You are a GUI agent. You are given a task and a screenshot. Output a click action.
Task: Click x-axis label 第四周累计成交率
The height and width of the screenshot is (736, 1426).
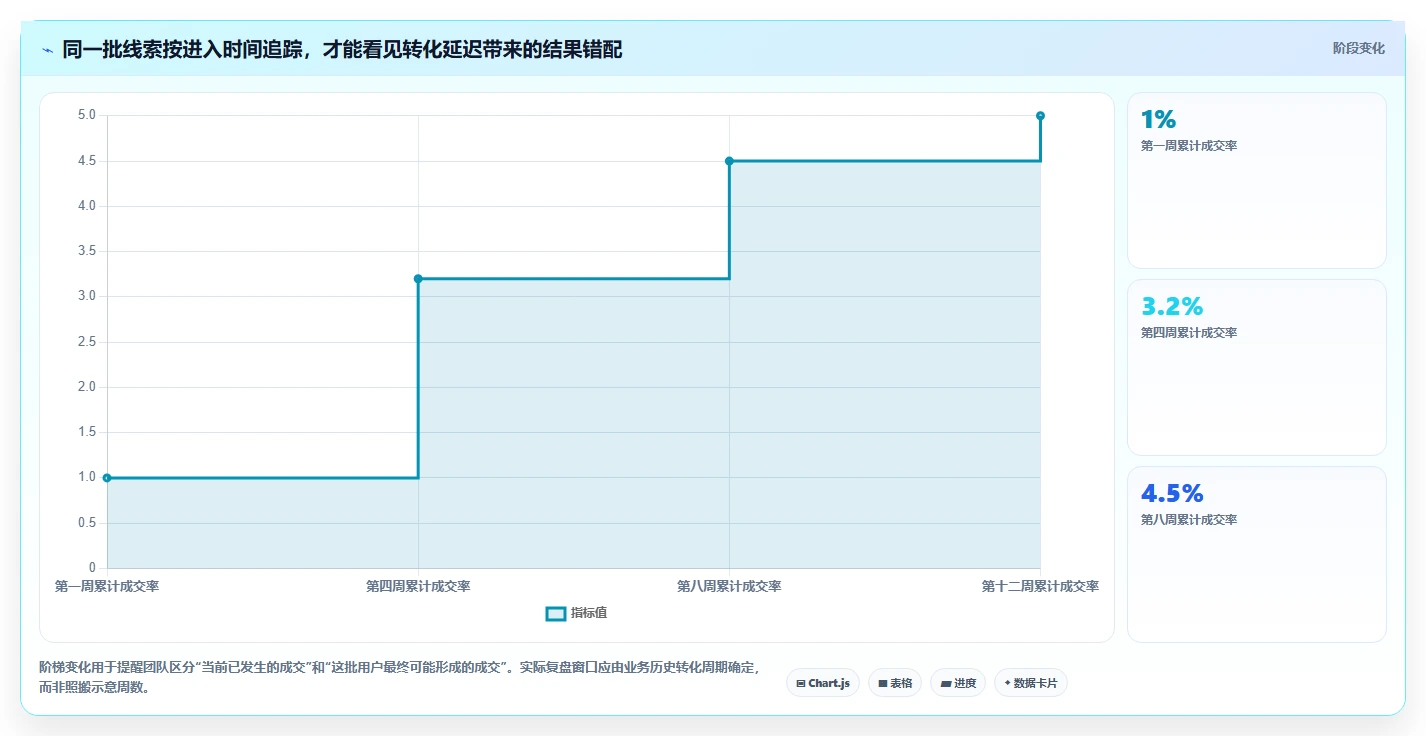click(x=418, y=586)
